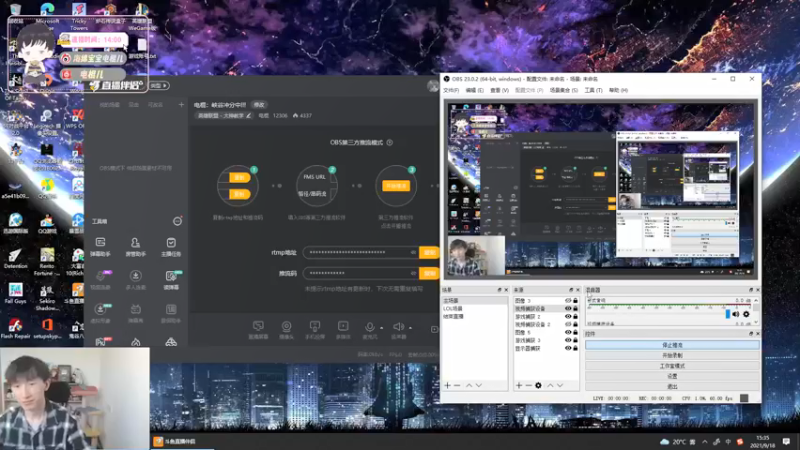Open the 查看(V) menu in OBS
Screen dimensions: 800x450
499,90
